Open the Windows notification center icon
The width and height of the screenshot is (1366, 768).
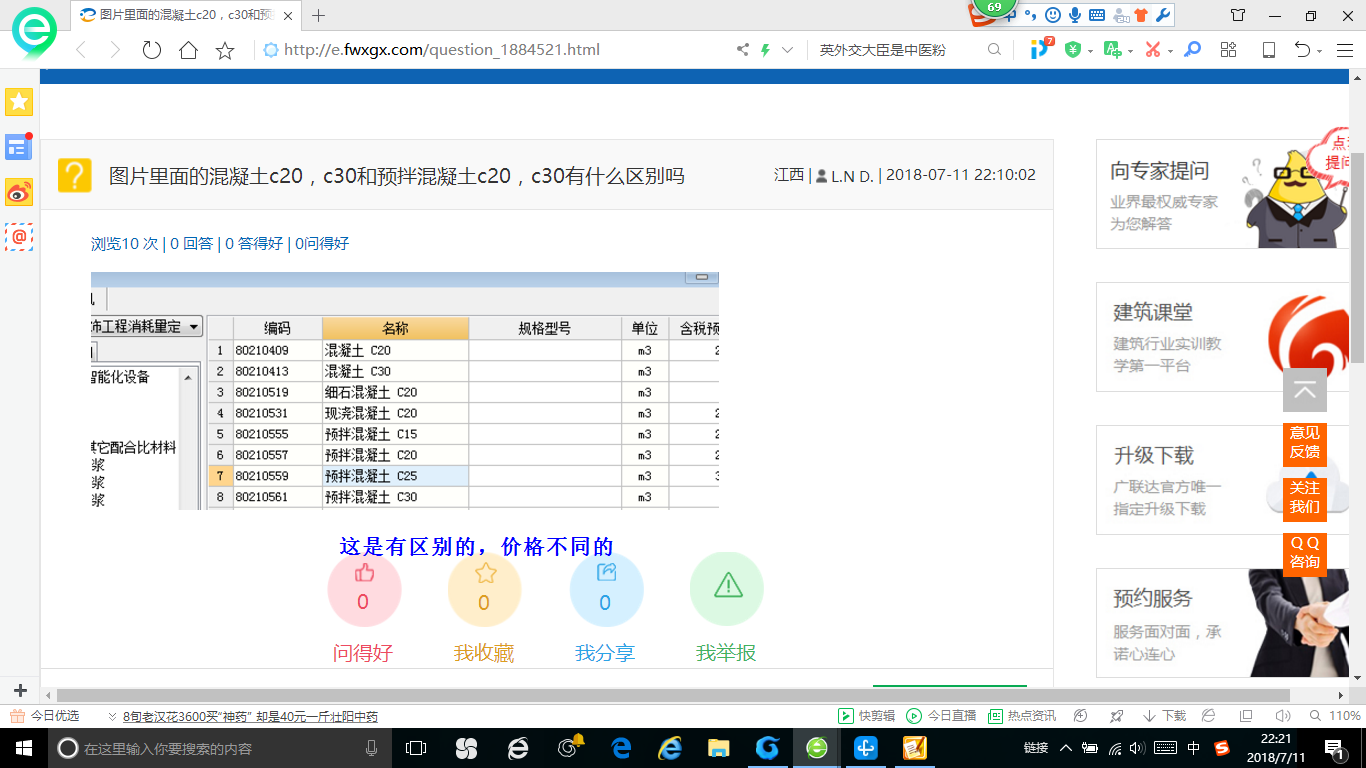[x=1334, y=748]
